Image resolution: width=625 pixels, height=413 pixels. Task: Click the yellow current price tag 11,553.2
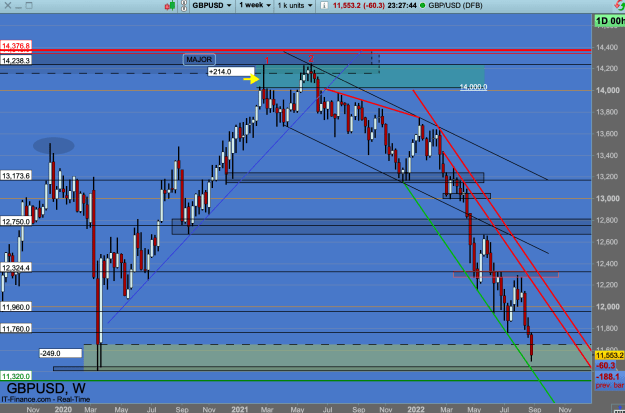(x=609, y=355)
